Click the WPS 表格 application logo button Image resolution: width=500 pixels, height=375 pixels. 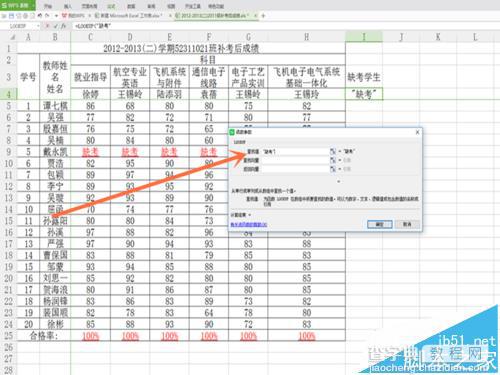click(17, 5)
